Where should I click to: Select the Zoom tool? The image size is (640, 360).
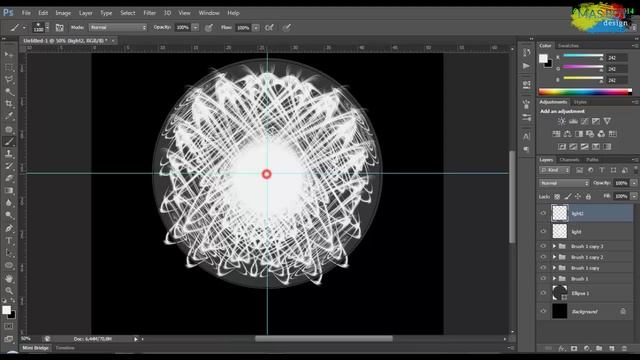click(9, 291)
